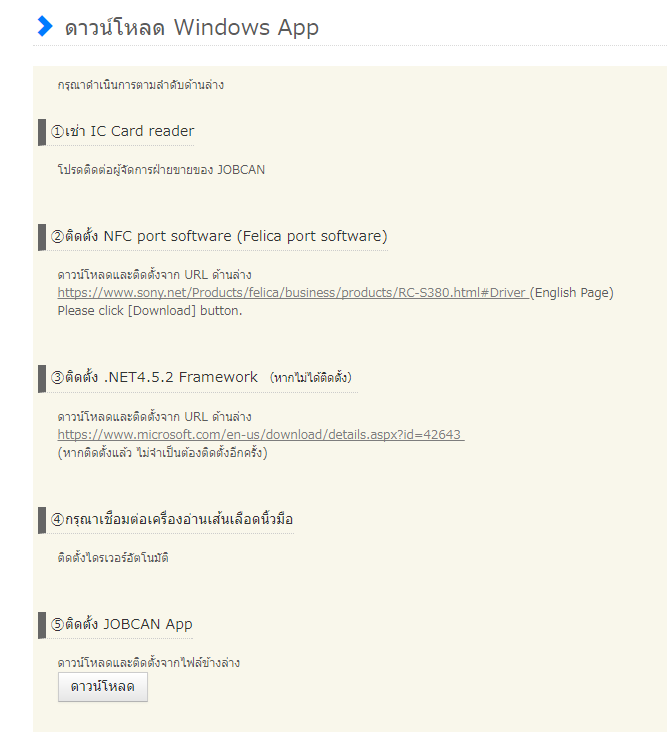Select the step ④ finger vein reader heading
The width and height of the screenshot is (667, 754).
[172, 520]
